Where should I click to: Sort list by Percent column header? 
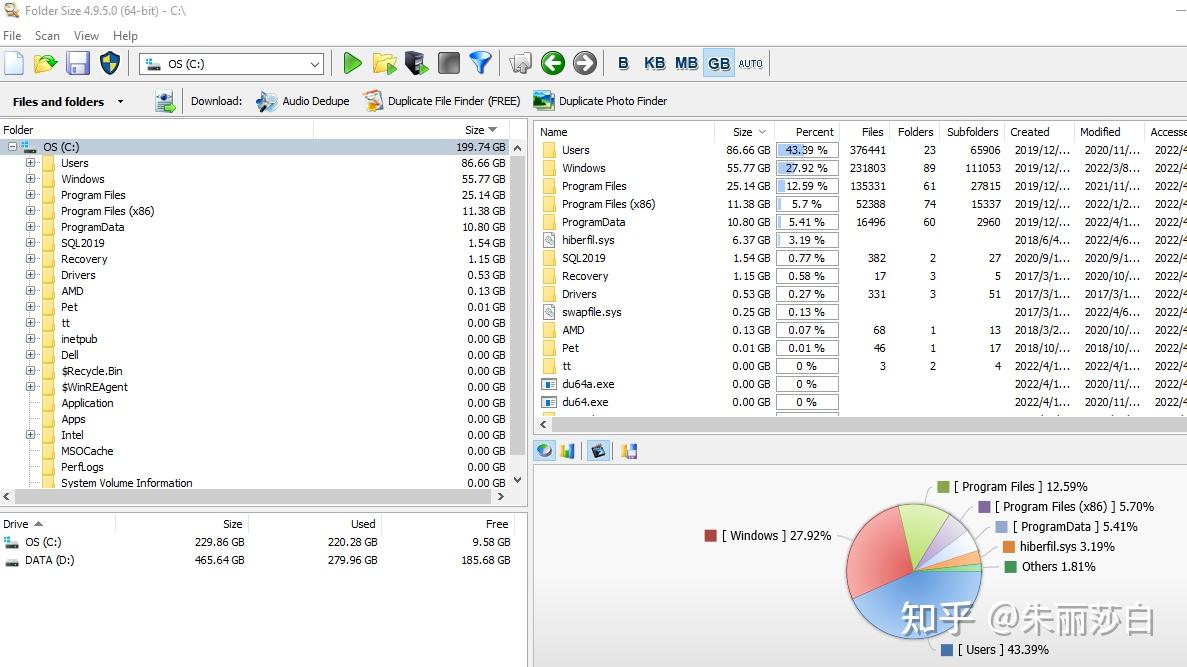806,132
